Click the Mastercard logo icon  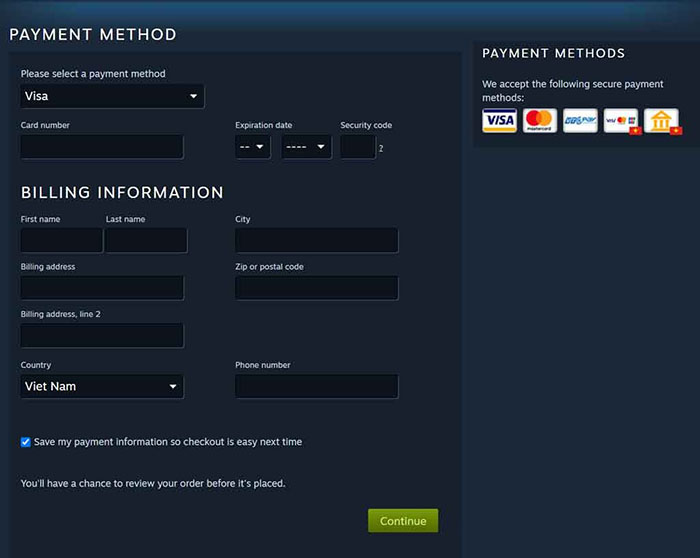540,121
